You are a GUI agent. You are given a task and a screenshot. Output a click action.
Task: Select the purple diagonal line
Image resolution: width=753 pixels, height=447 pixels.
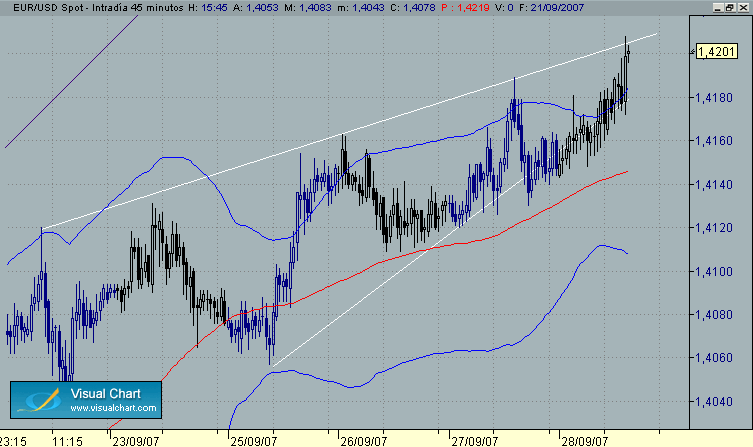pyautogui.click(x=71, y=82)
